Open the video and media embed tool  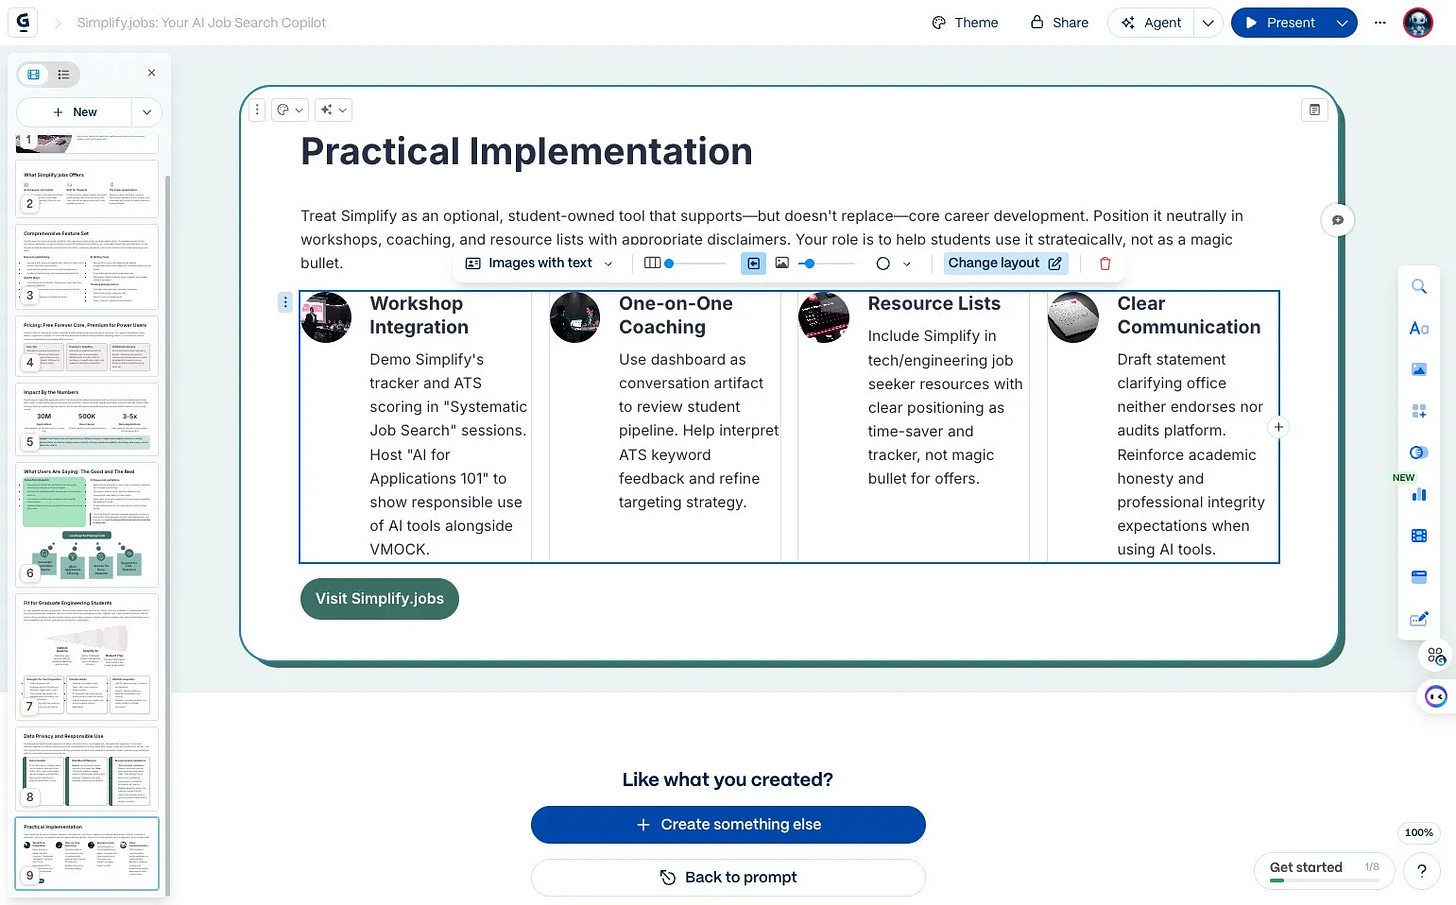click(x=1418, y=536)
